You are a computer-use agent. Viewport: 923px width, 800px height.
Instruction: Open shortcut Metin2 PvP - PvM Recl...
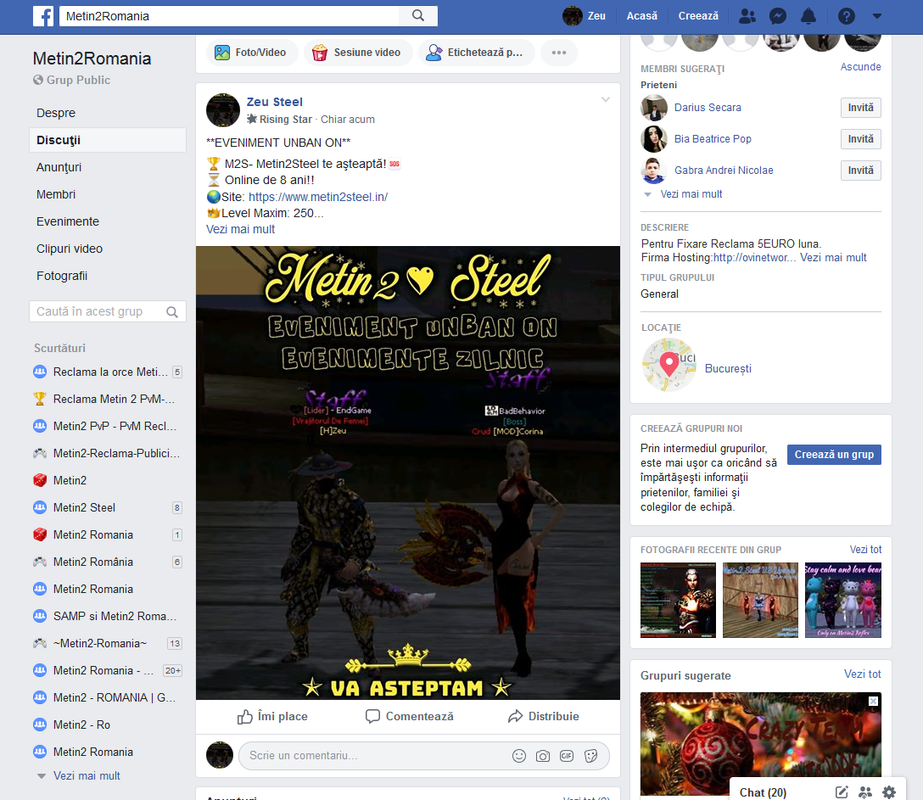tap(108, 426)
